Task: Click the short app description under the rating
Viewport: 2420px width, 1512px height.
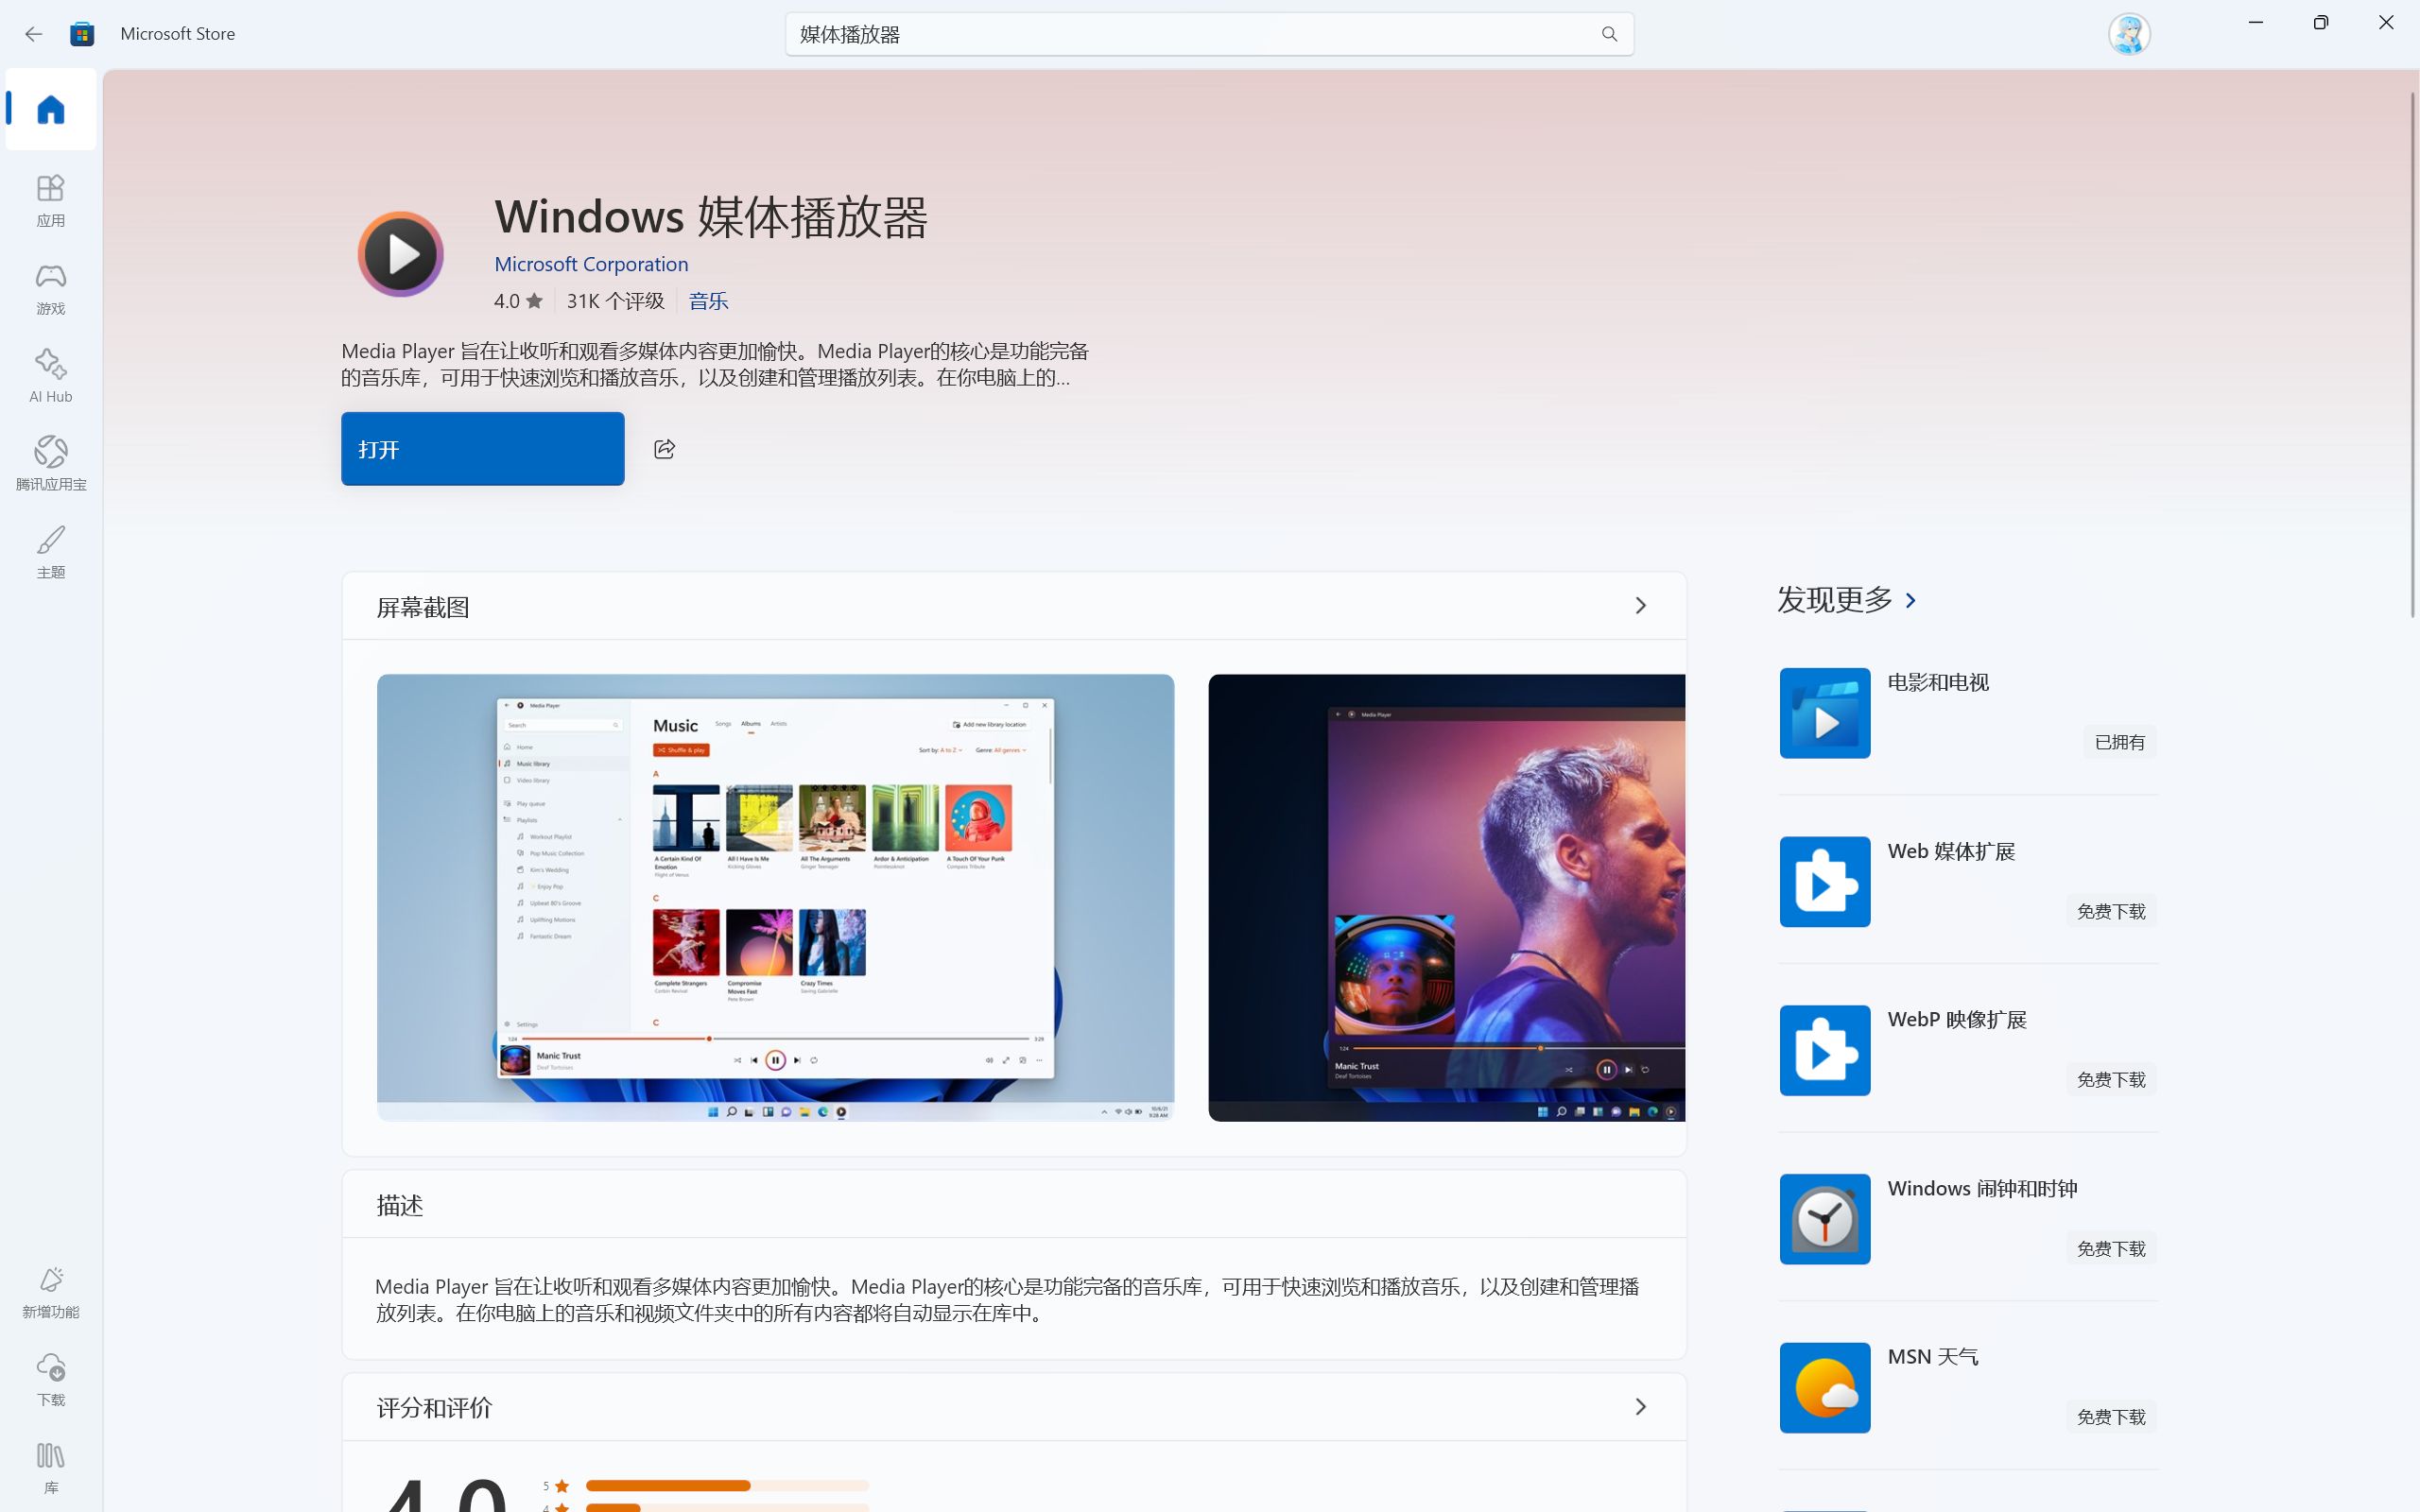Action: click(715, 364)
